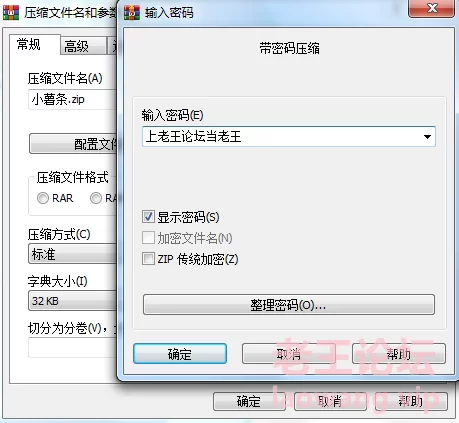This screenshot has width=459, height=423.
Task: Toggle the 显示密码(S) checkbox
Action: [148, 217]
